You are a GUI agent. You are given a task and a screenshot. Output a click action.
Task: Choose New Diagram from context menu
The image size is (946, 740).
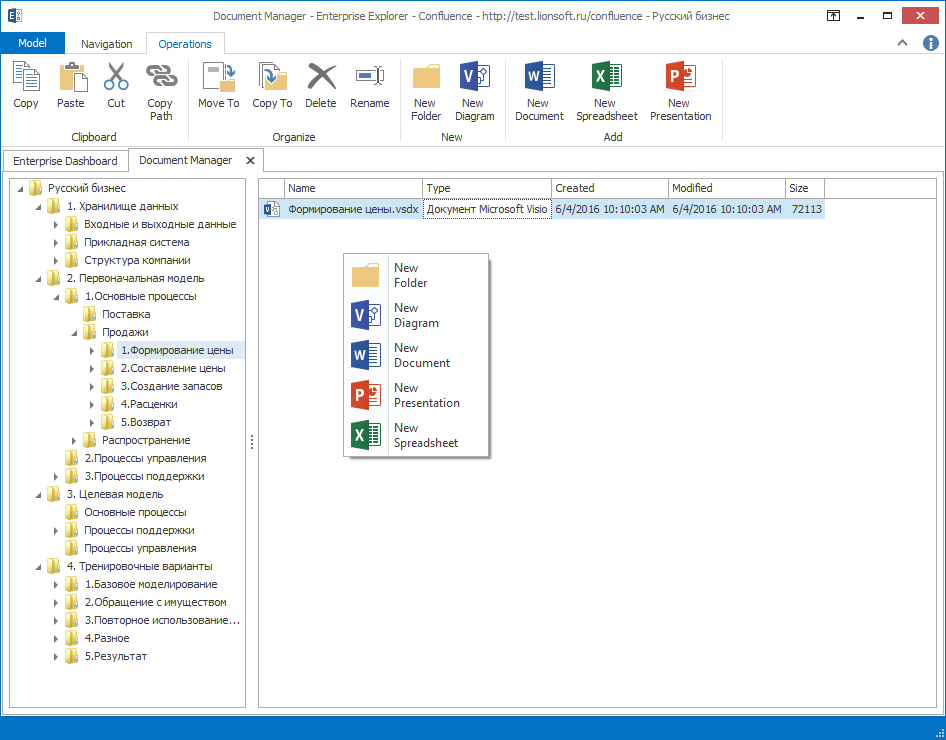pos(415,315)
